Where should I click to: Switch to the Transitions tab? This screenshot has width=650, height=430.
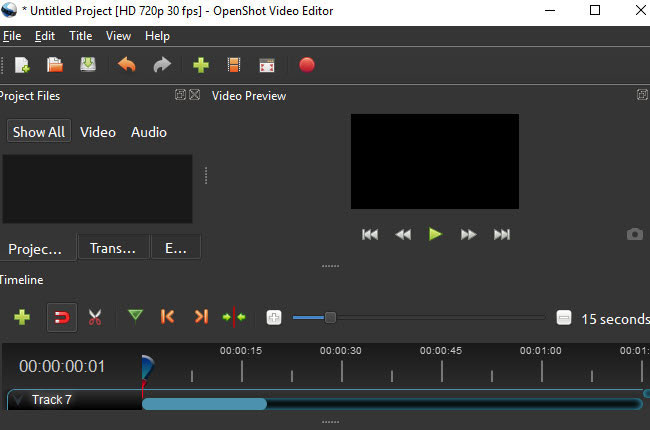(113, 248)
